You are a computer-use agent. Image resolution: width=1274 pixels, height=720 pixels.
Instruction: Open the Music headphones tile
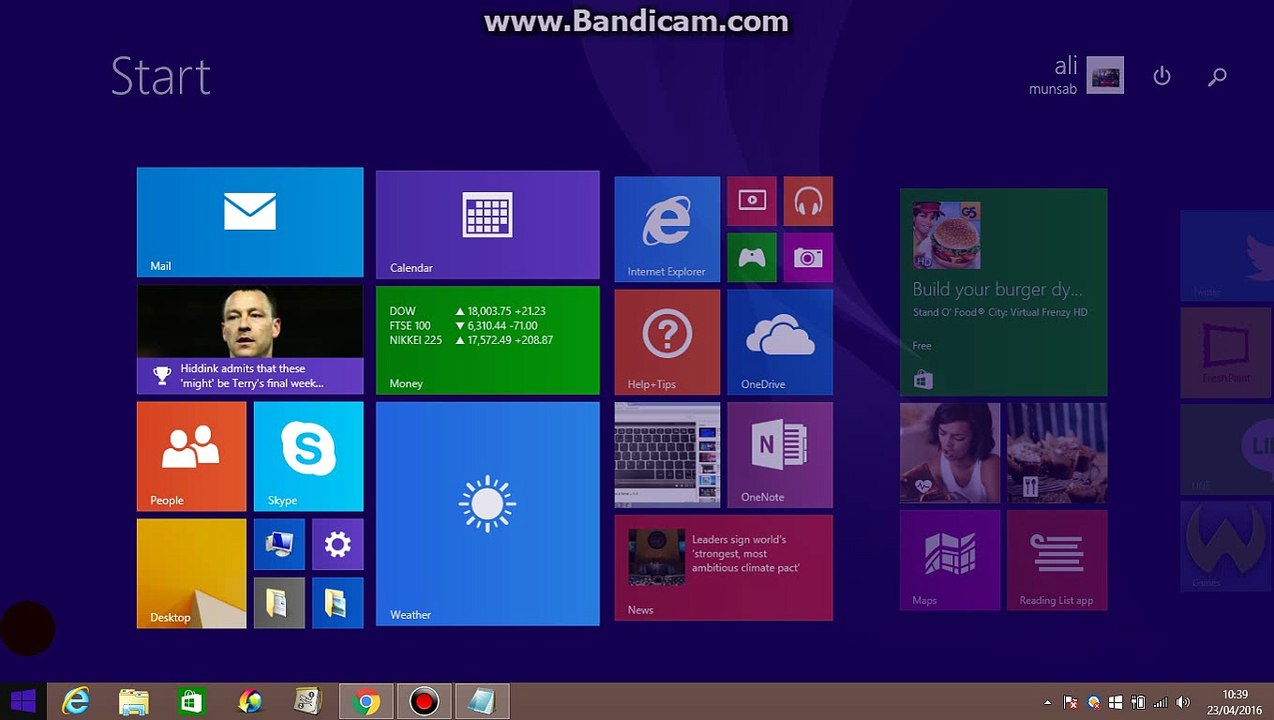point(808,201)
